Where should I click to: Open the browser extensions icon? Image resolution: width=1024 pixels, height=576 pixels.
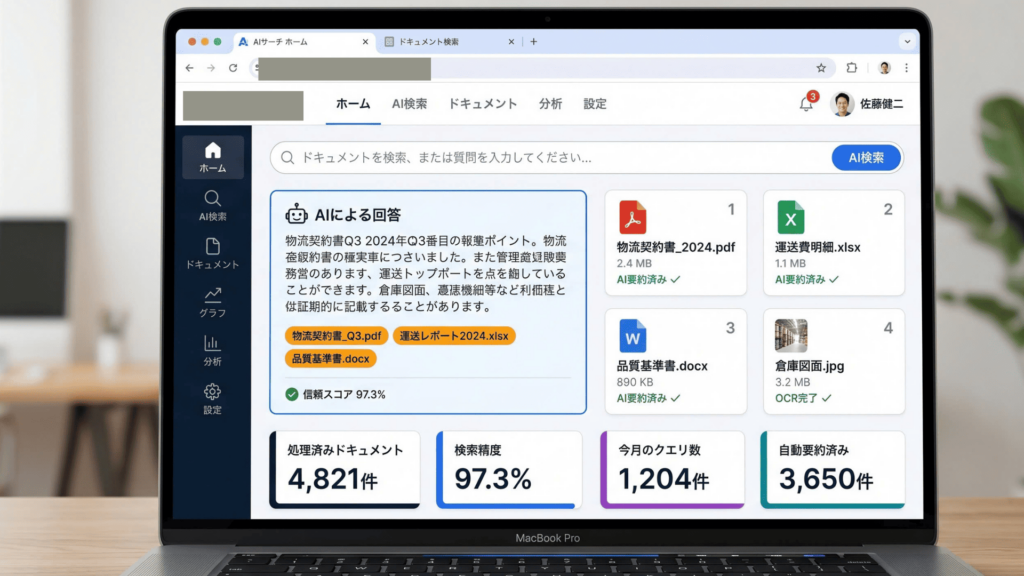(x=852, y=68)
